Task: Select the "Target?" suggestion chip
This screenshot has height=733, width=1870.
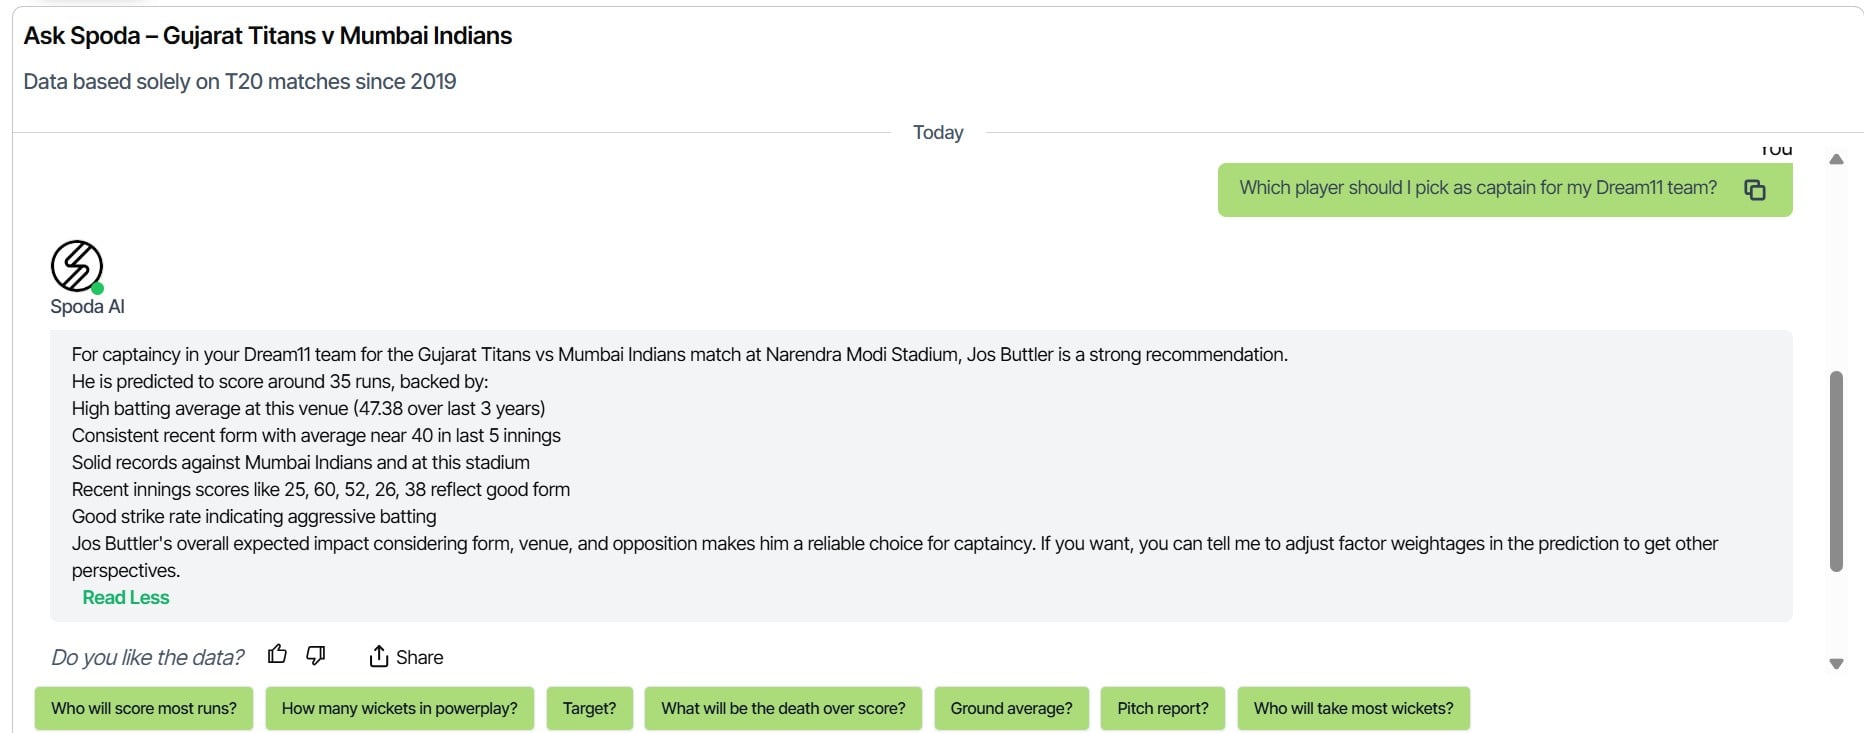Action: click(x=589, y=708)
